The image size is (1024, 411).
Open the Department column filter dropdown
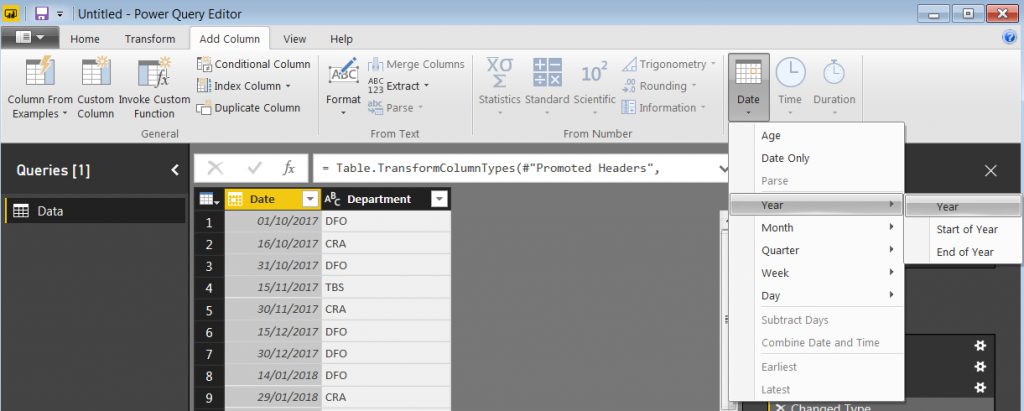point(438,199)
